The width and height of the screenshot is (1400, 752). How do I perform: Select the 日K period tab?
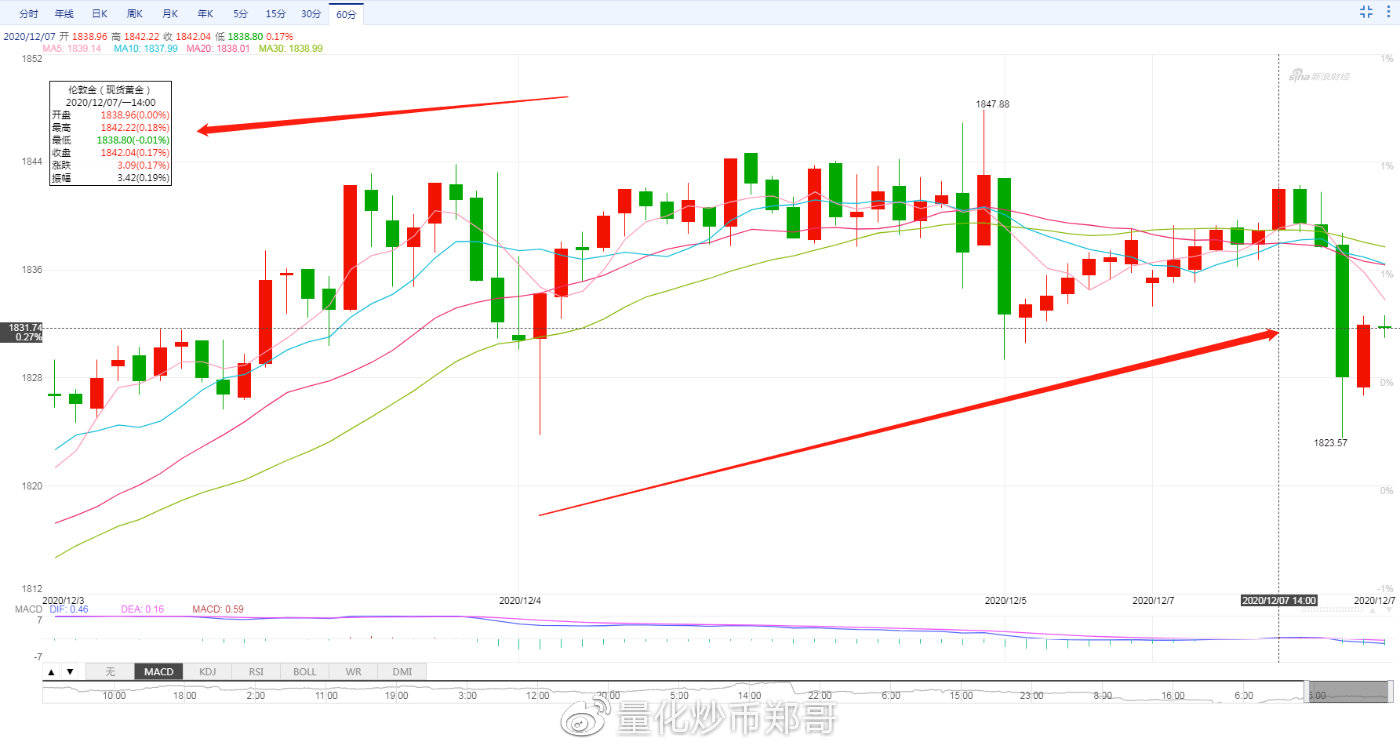point(99,14)
